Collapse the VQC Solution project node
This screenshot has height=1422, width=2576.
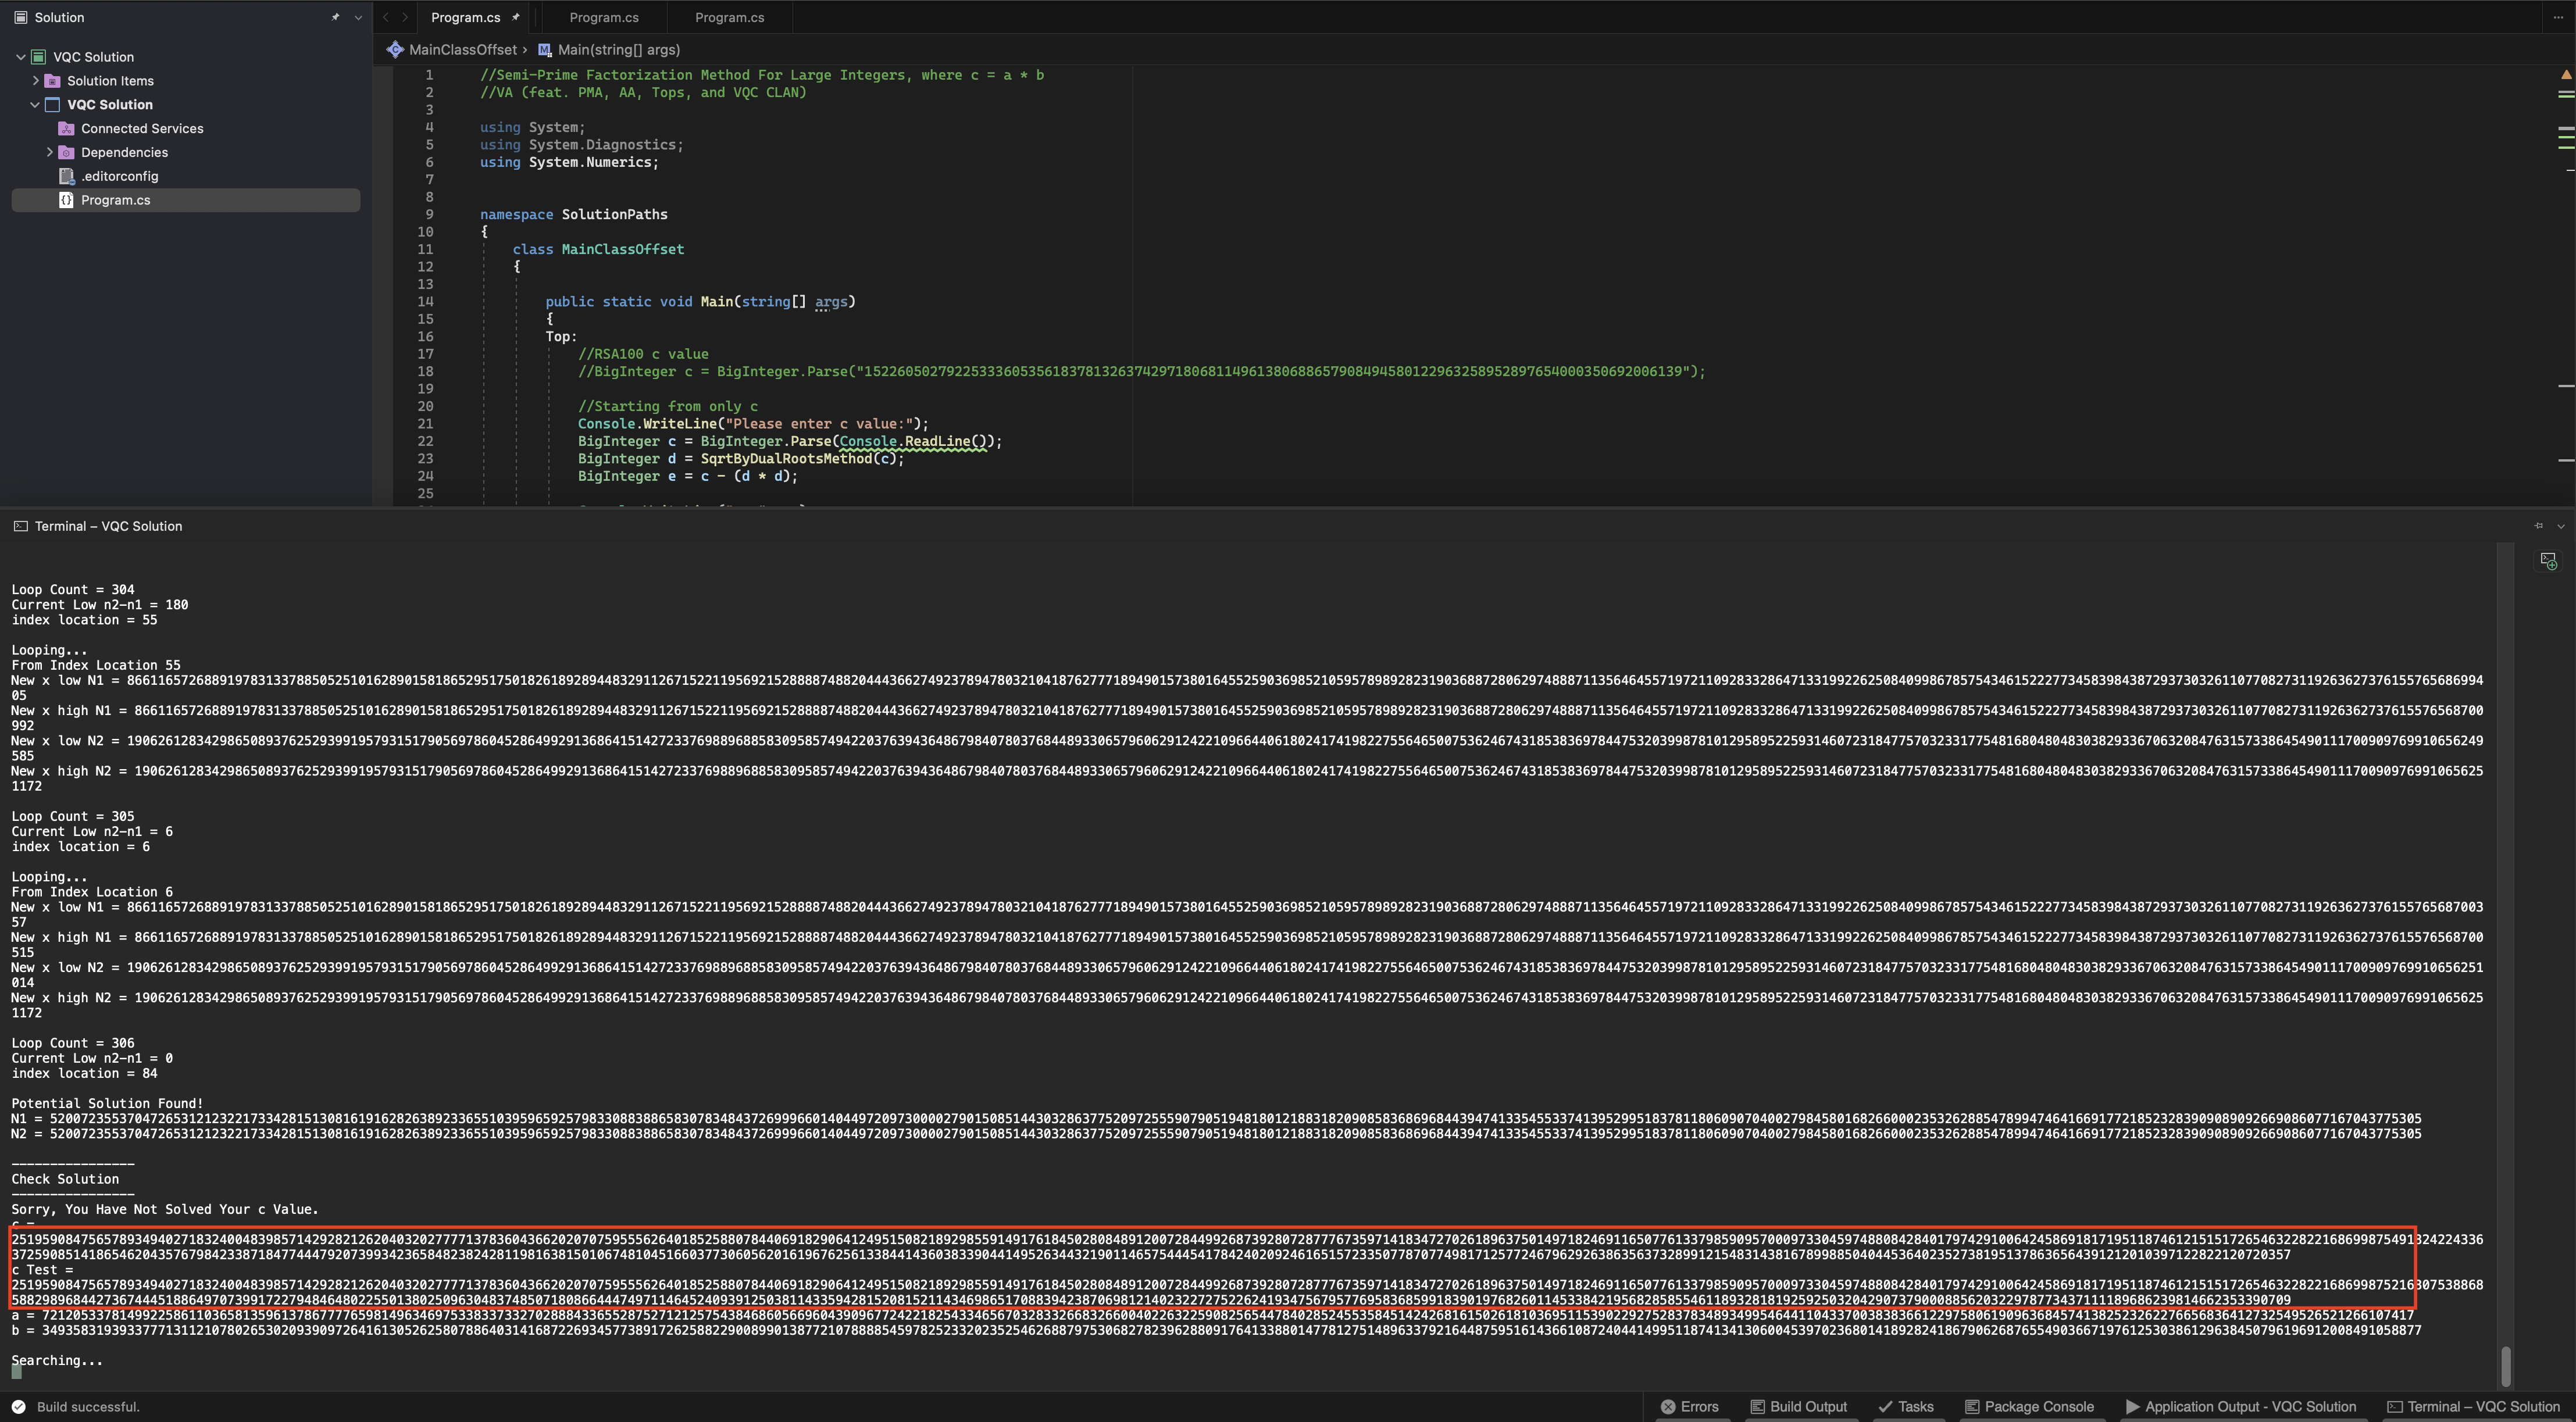click(x=35, y=105)
